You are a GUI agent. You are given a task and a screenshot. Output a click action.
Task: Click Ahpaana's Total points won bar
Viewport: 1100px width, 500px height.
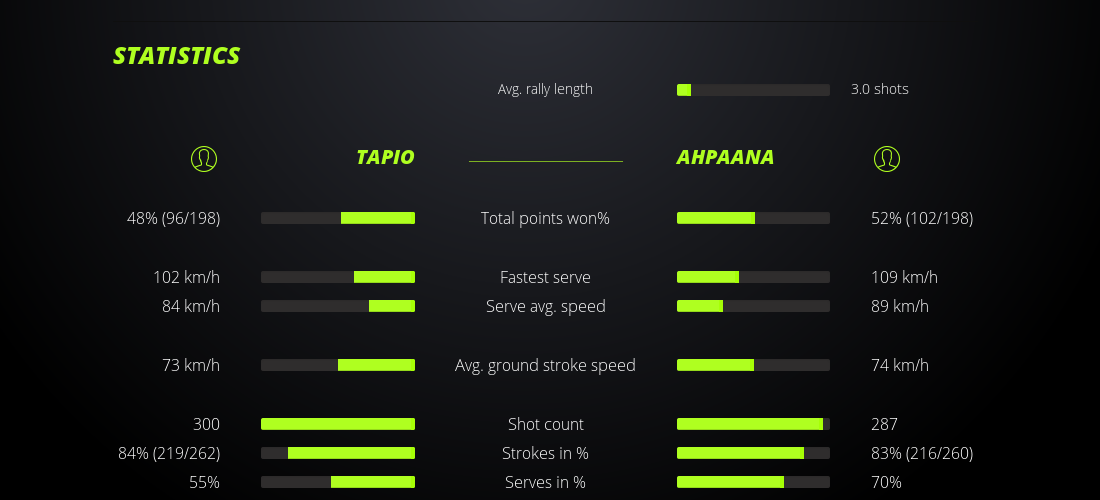pos(753,218)
